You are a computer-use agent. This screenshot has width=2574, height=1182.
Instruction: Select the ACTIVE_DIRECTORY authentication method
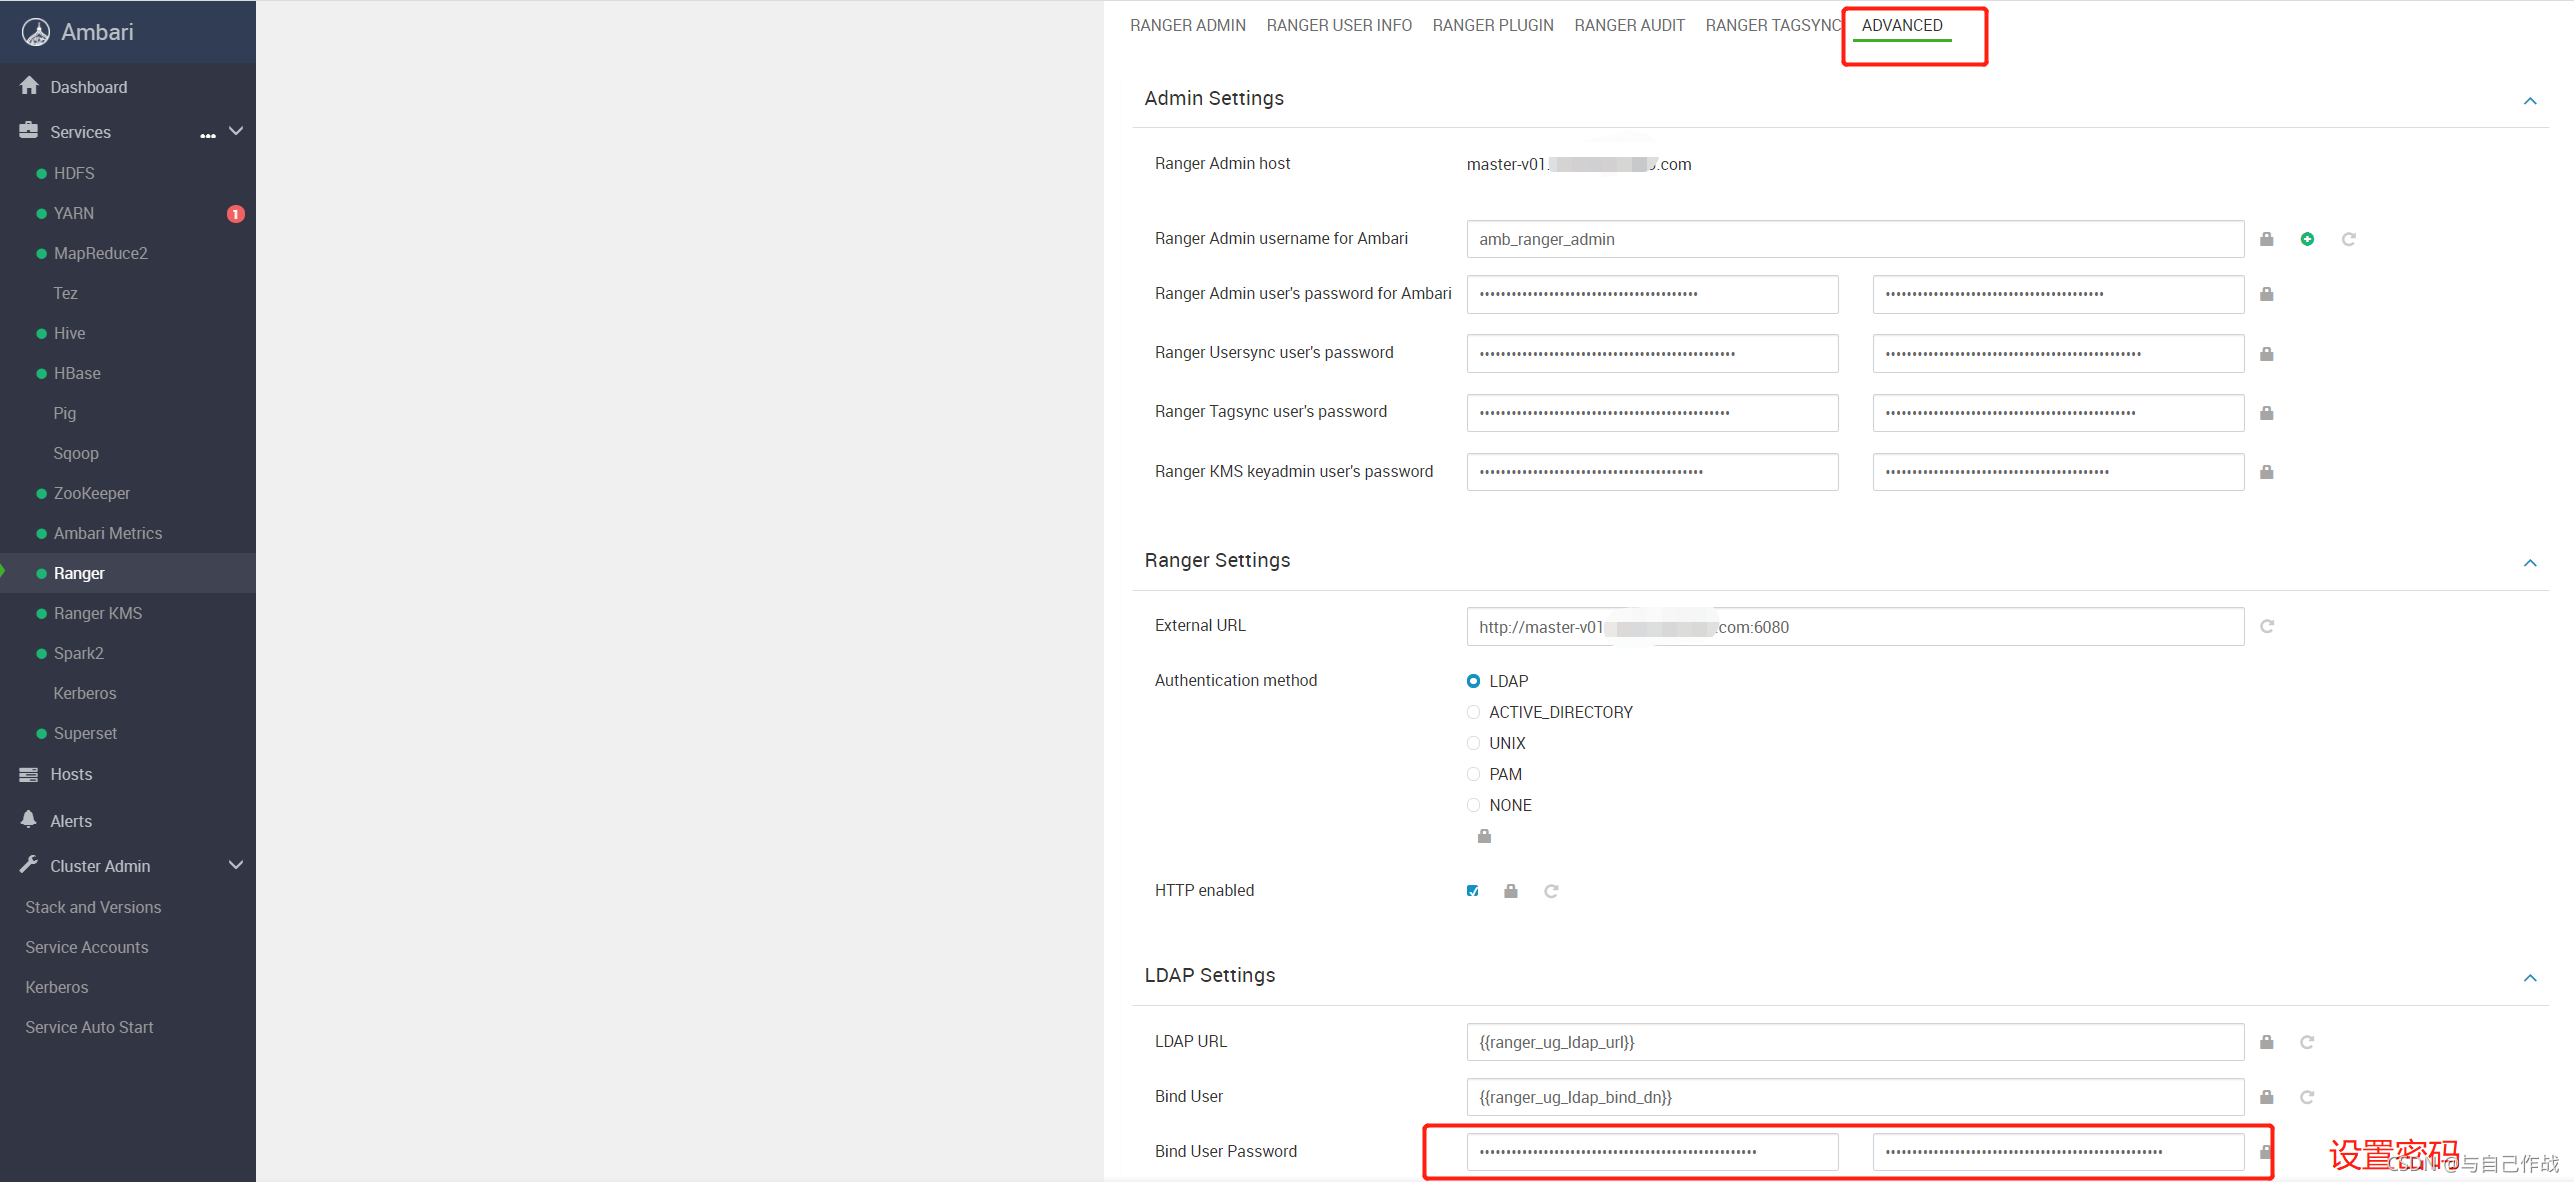[x=1473, y=712]
